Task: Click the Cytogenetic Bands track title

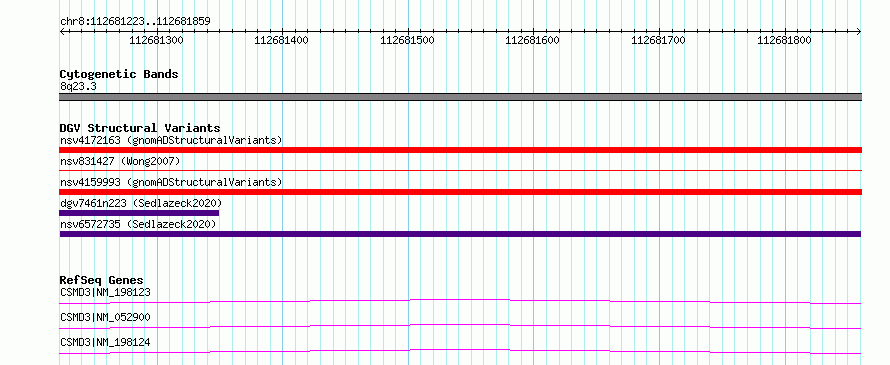Action: pyautogui.click(x=119, y=74)
